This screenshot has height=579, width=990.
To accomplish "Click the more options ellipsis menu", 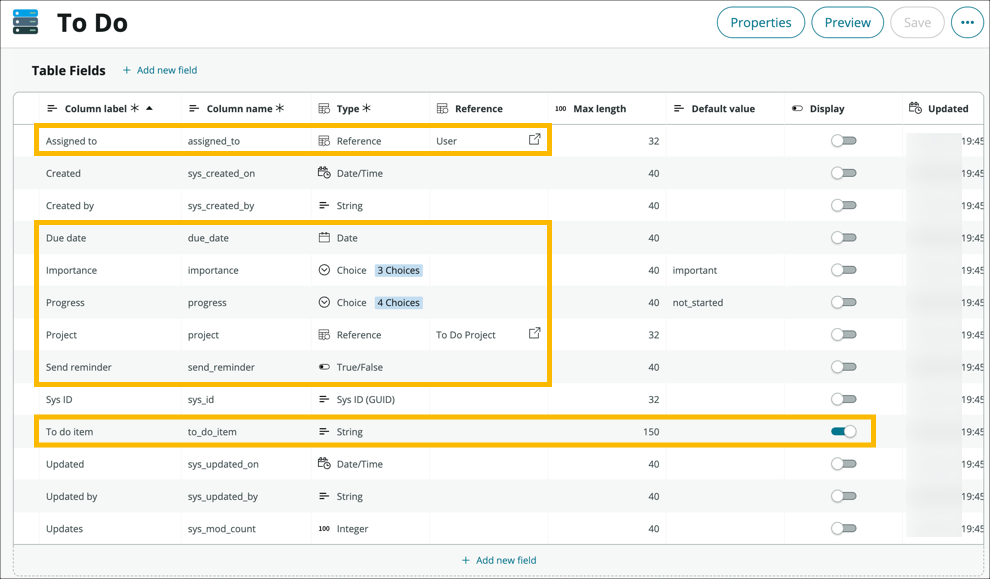I will click(965, 21).
